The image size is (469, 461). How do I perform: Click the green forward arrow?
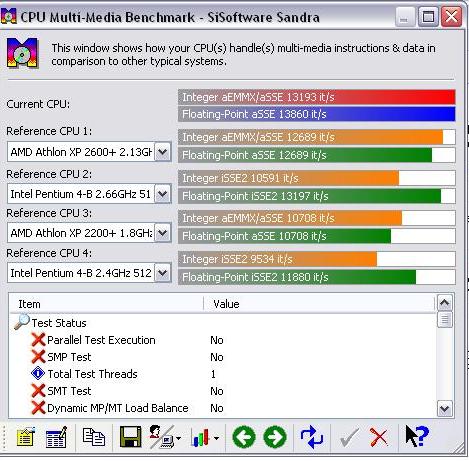click(x=275, y=437)
